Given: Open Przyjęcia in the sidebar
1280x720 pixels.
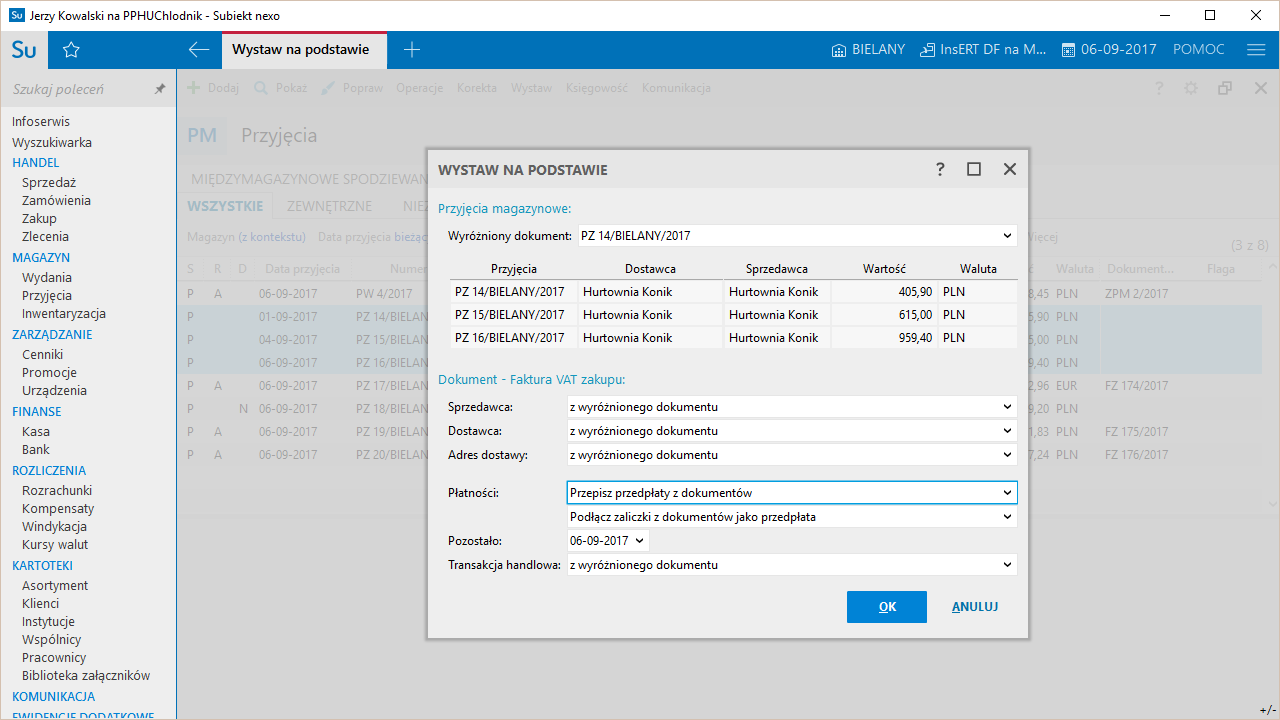Looking at the screenshot, I should click(x=47, y=296).
